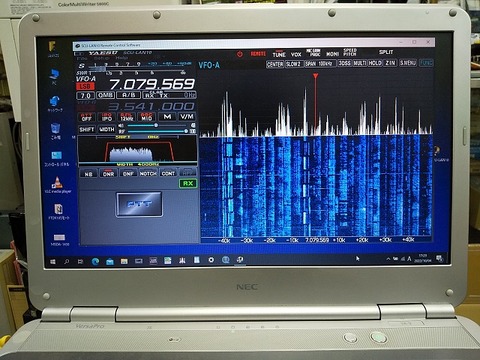Open the SPAN 100kHz selector
The width and height of the screenshot is (480, 360).
320,63
